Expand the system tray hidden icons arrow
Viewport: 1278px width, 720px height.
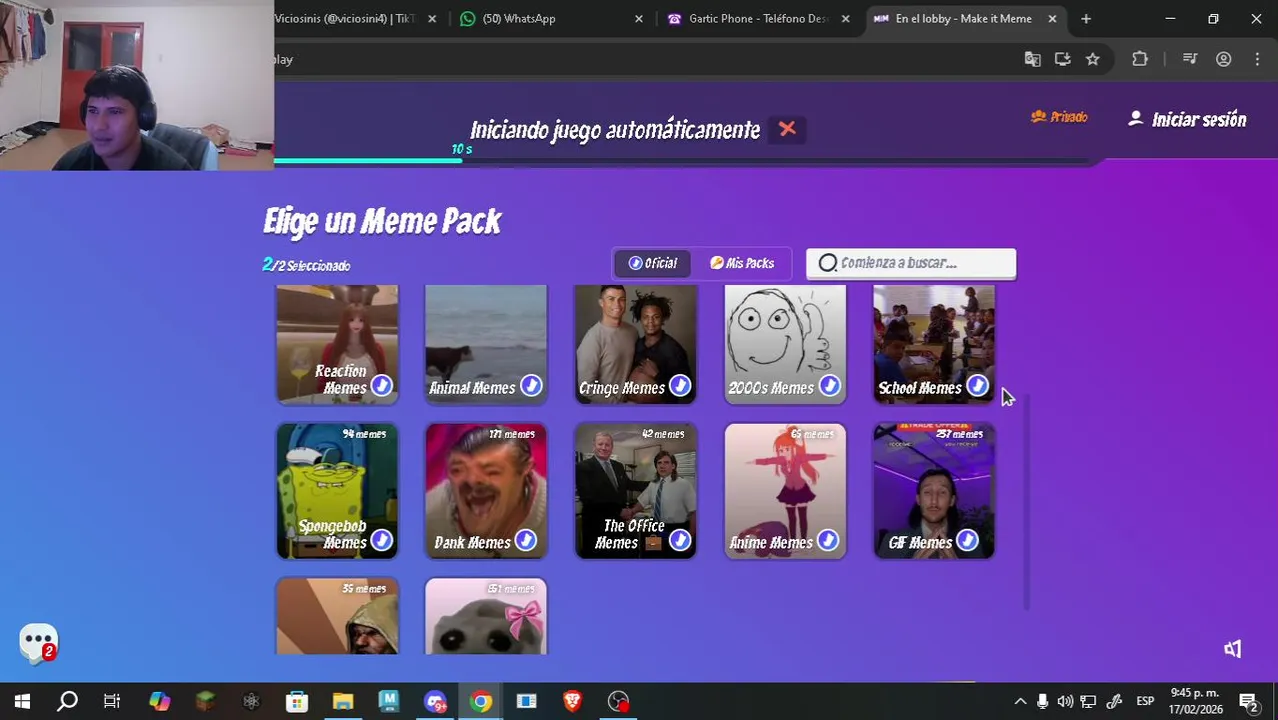(x=1020, y=701)
